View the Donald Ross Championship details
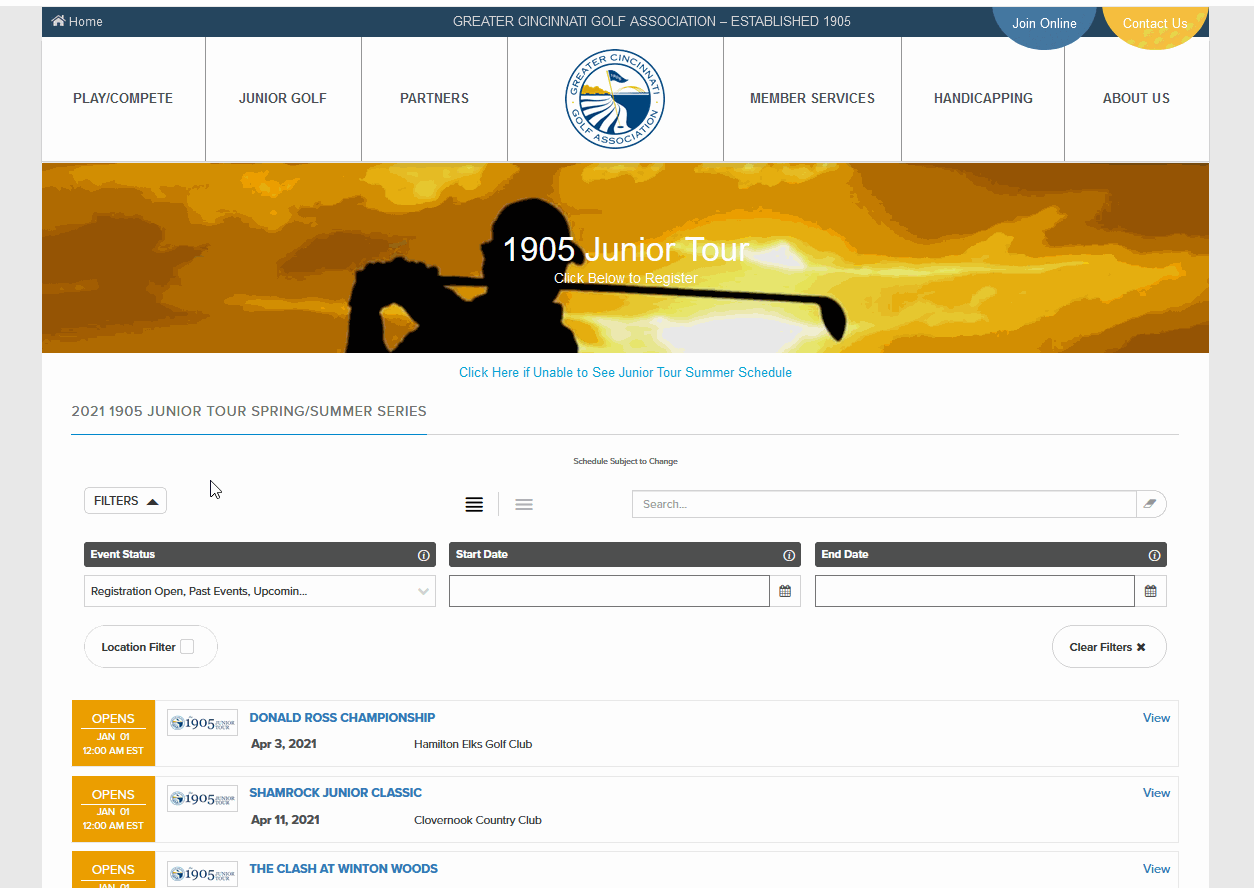This screenshot has height=888, width=1254. [x=1156, y=717]
